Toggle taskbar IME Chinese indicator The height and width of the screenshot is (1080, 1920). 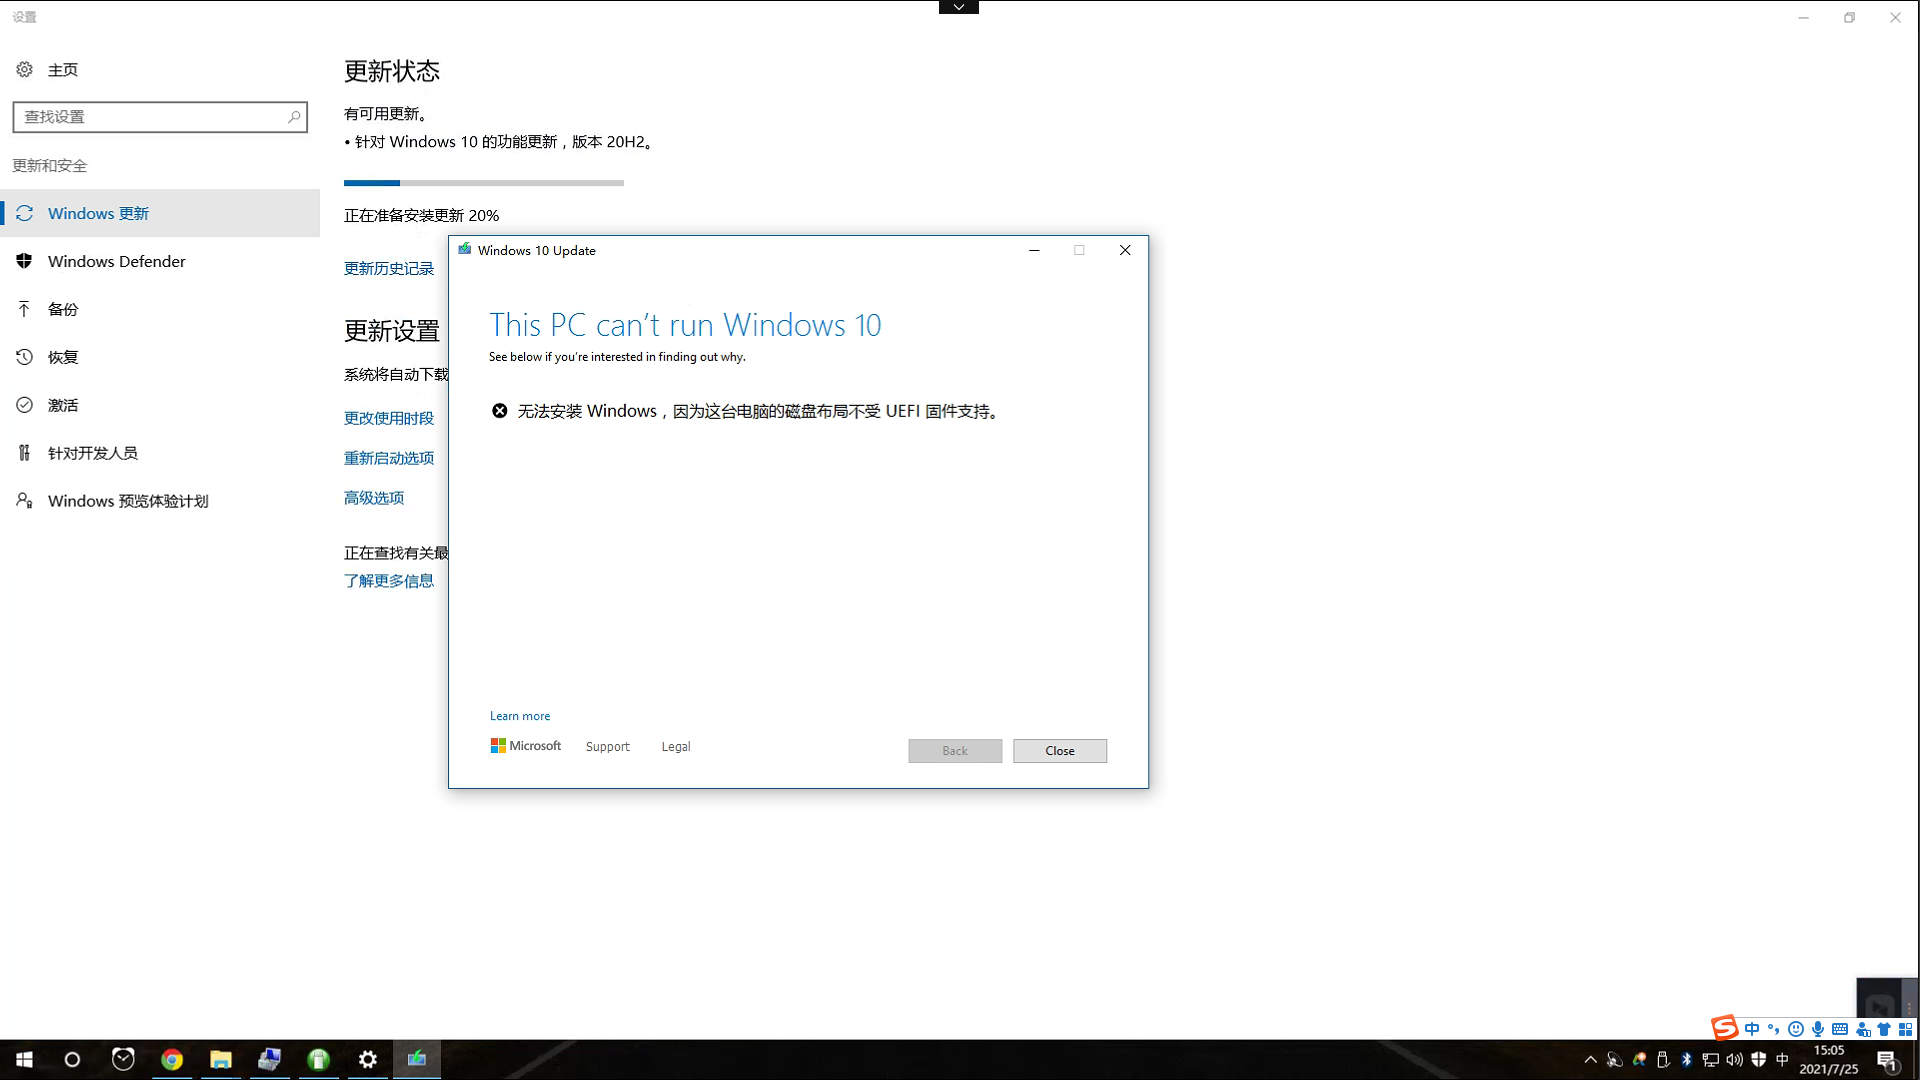pos(1782,1060)
